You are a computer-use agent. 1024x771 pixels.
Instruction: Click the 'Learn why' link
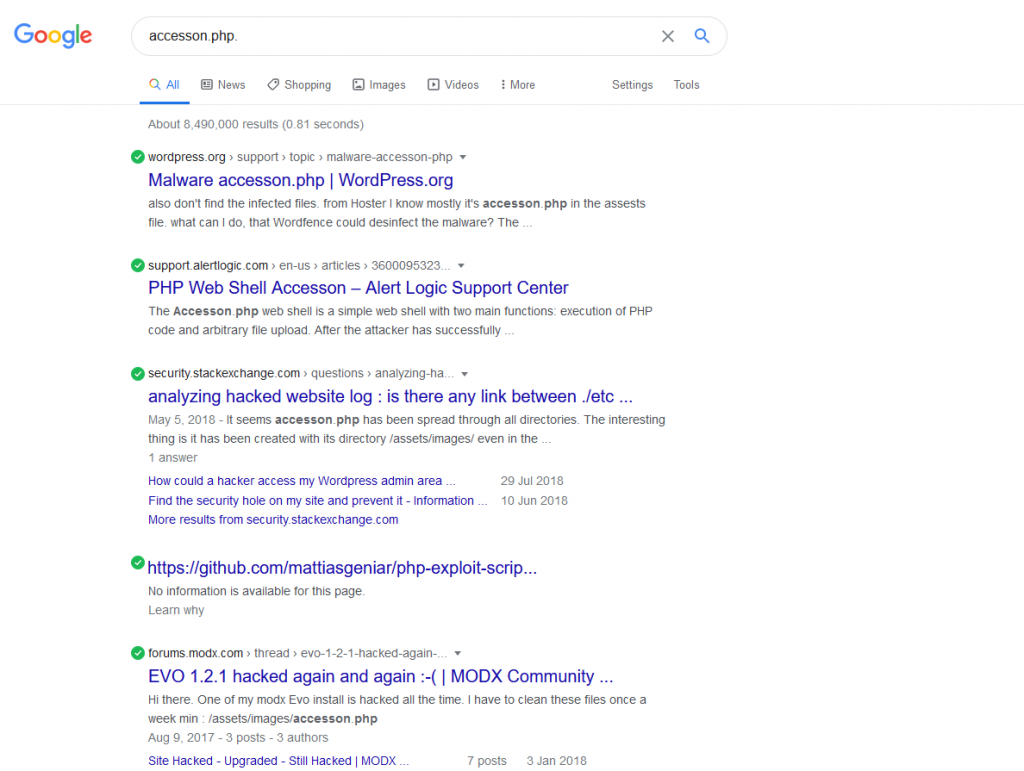click(176, 610)
